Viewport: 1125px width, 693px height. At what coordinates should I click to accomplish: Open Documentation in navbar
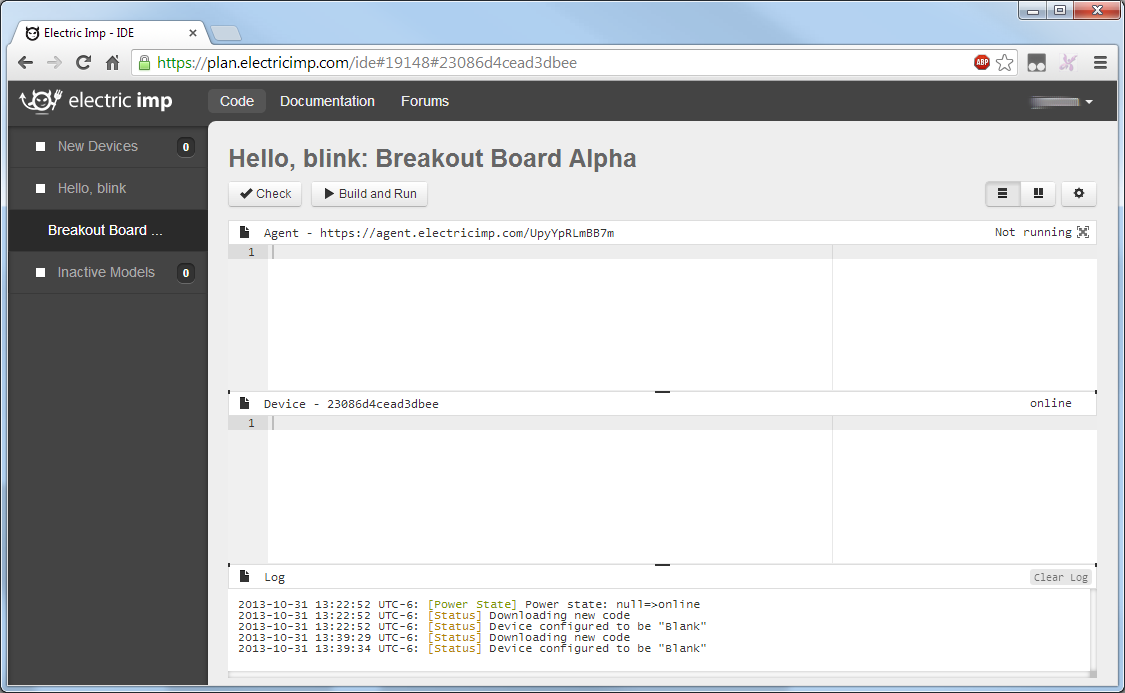point(327,101)
